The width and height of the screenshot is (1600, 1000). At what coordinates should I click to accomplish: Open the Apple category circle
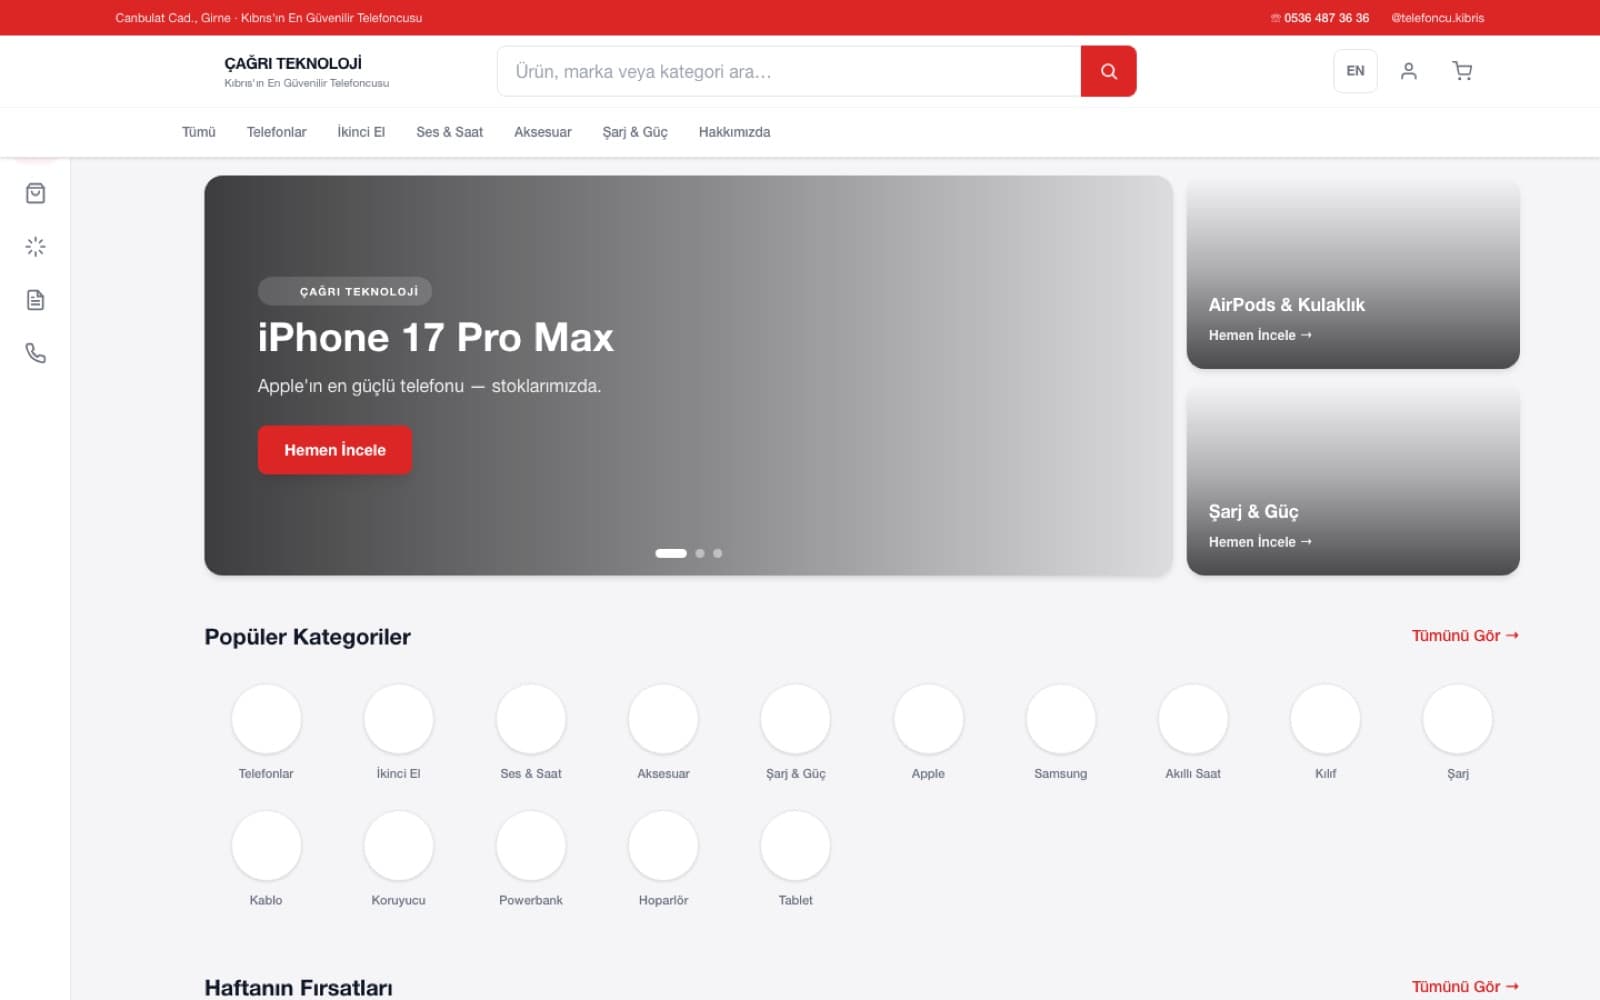click(x=928, y=719)
